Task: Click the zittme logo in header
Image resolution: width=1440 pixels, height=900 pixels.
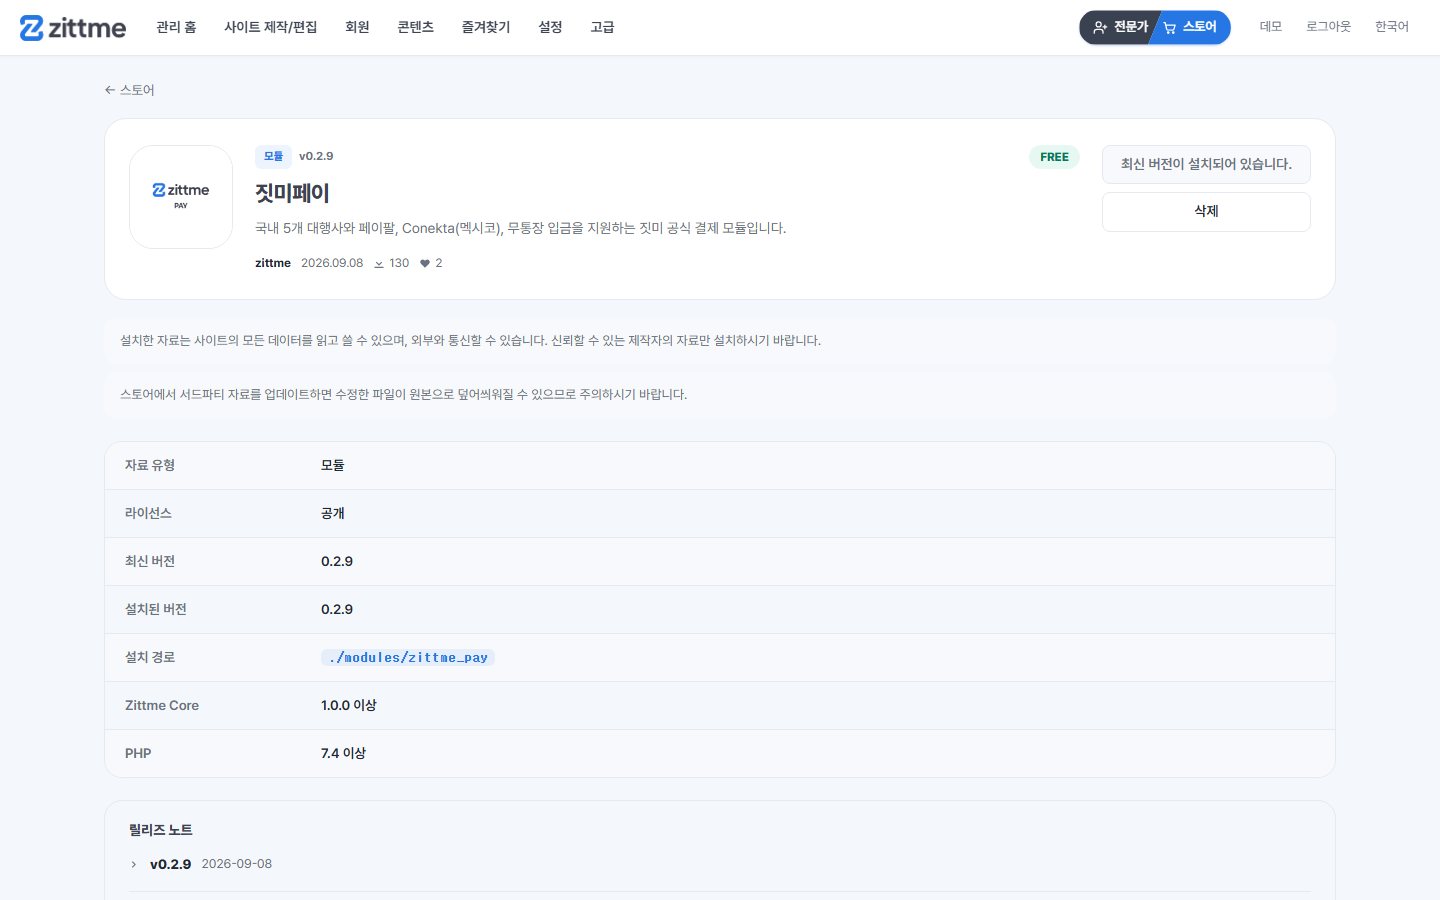Action: pos(73,28)
